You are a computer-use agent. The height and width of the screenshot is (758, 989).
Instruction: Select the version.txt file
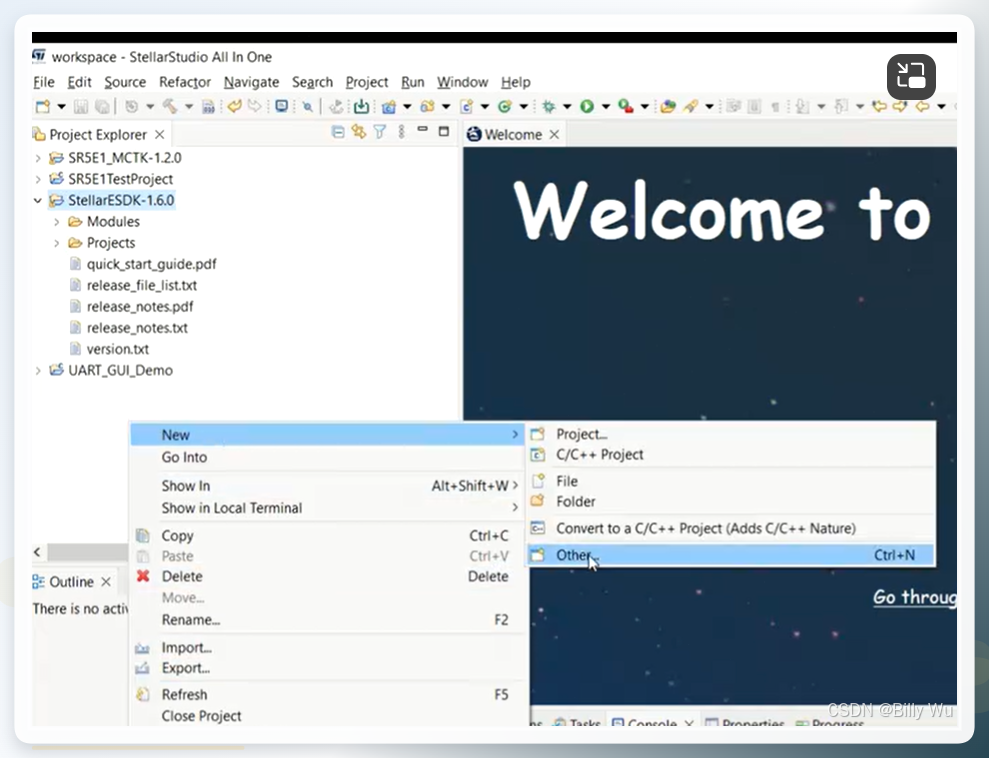118,349
